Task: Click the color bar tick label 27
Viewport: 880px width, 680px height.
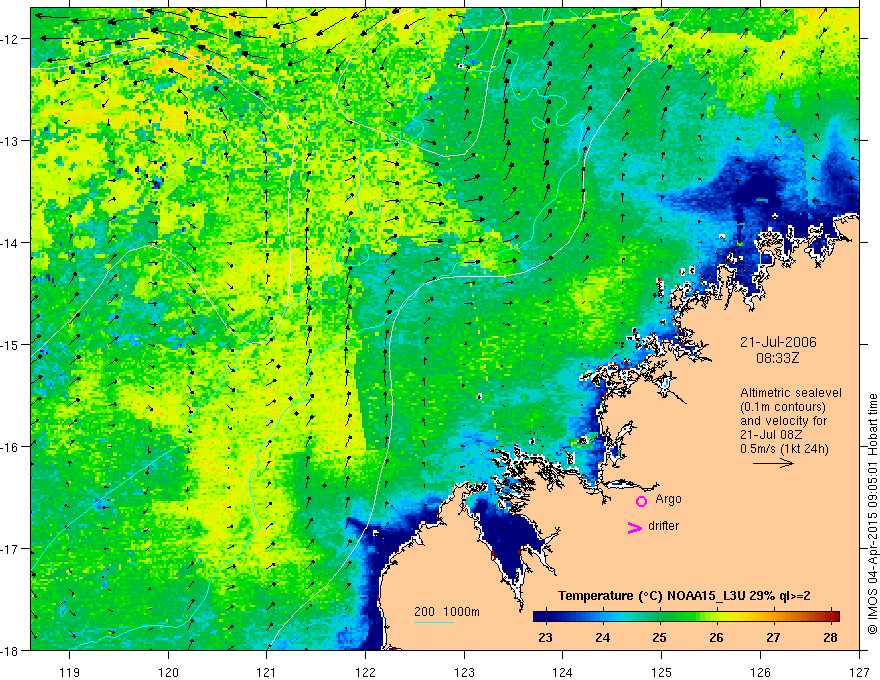Action: pos(773,637)
